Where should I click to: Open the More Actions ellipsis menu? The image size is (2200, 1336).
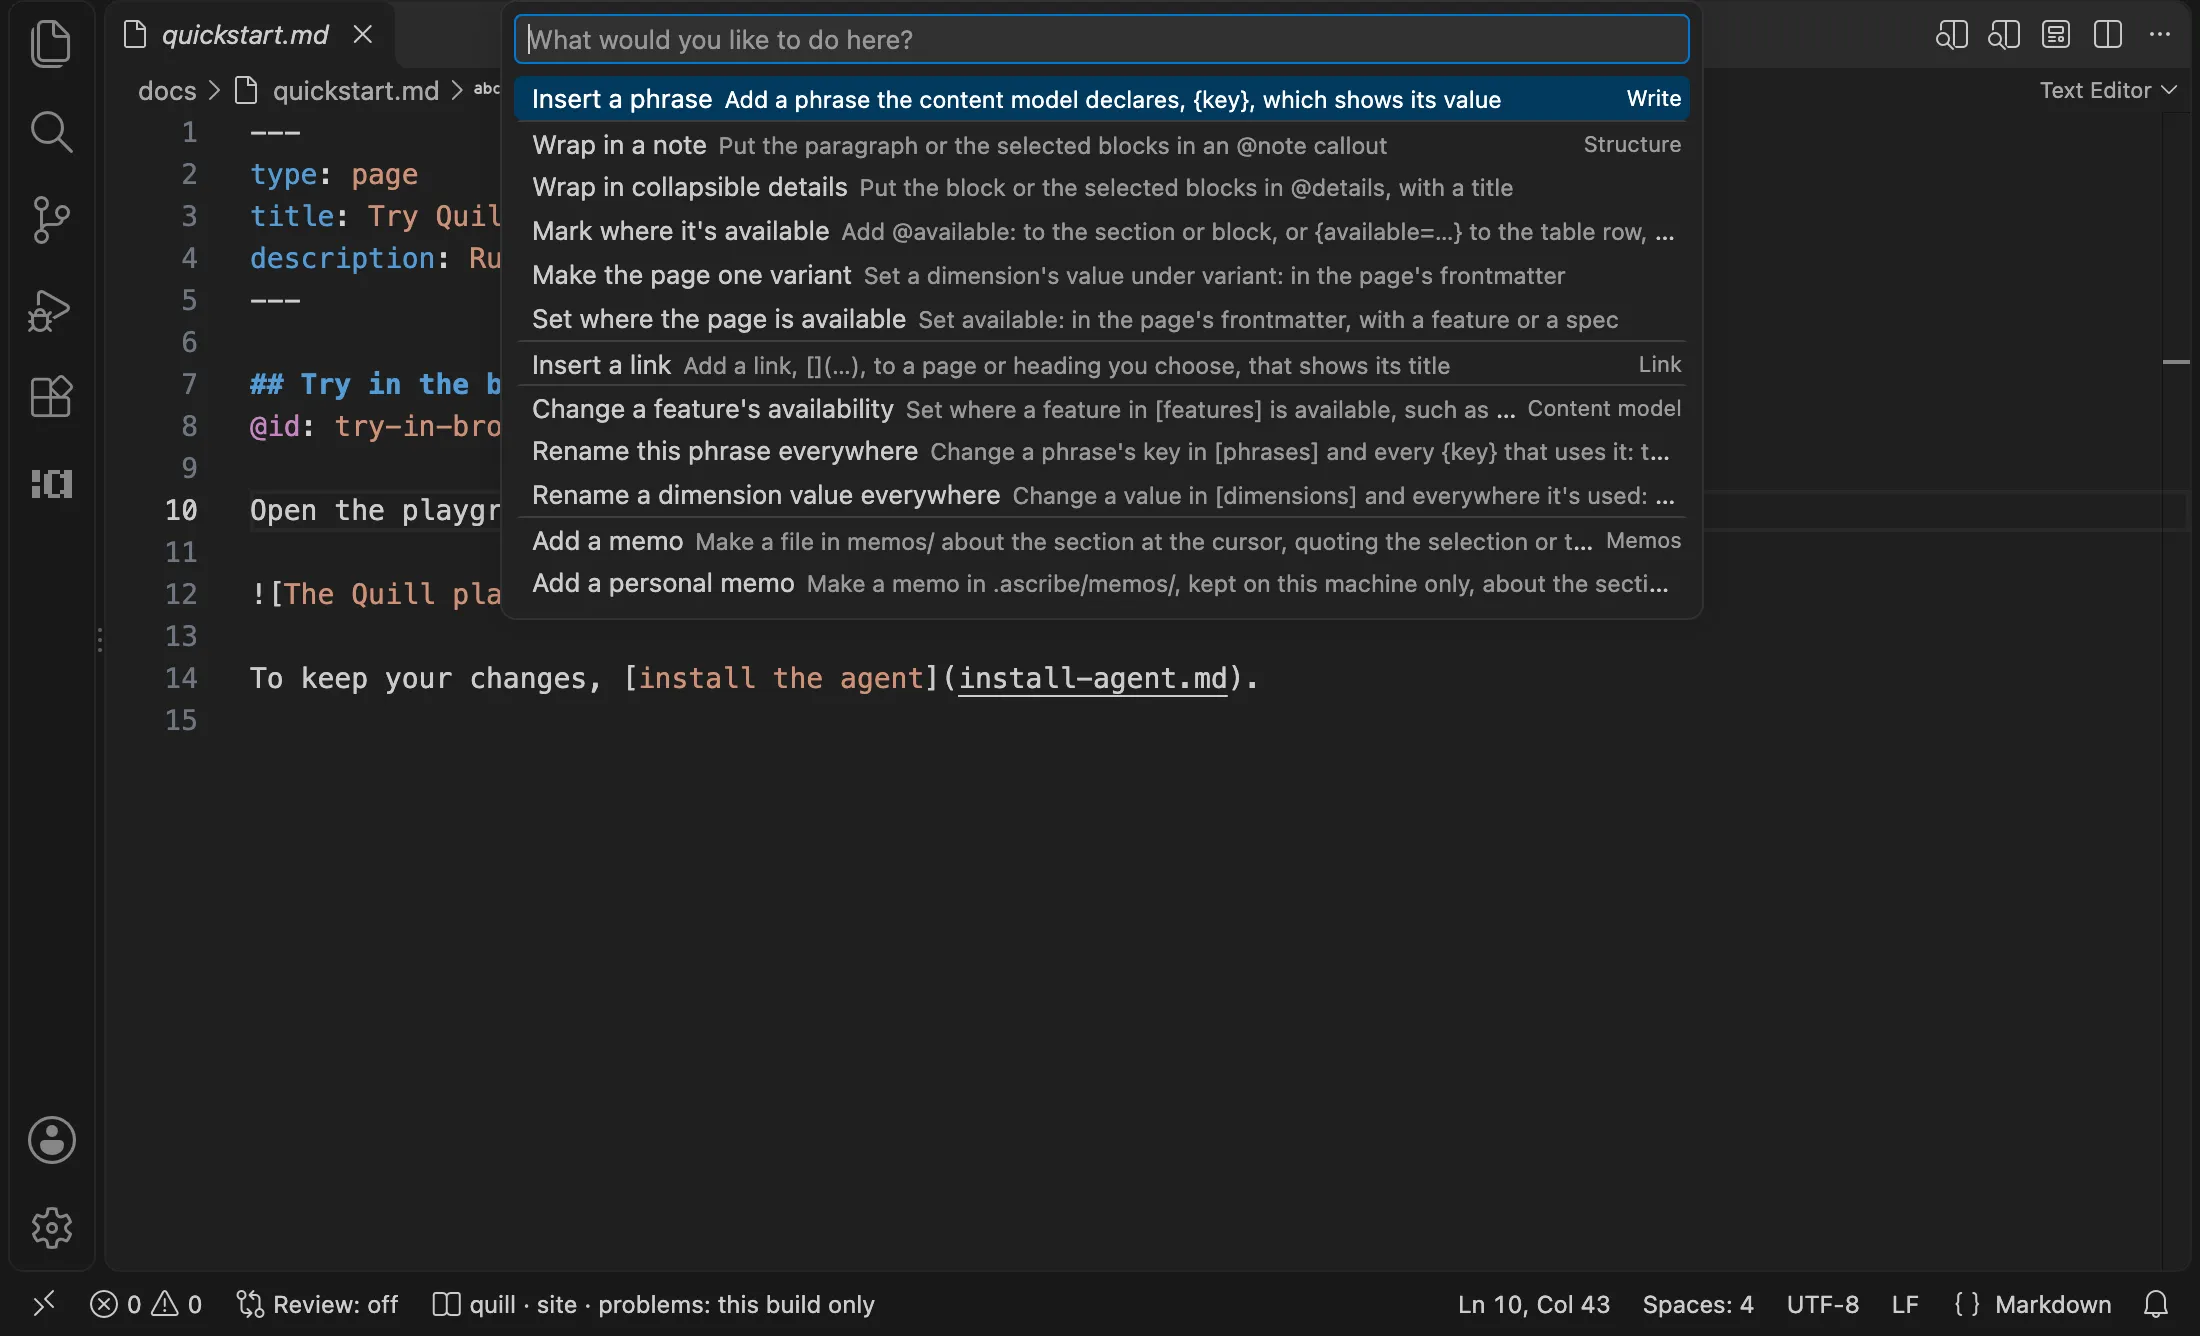point(2160,35)
